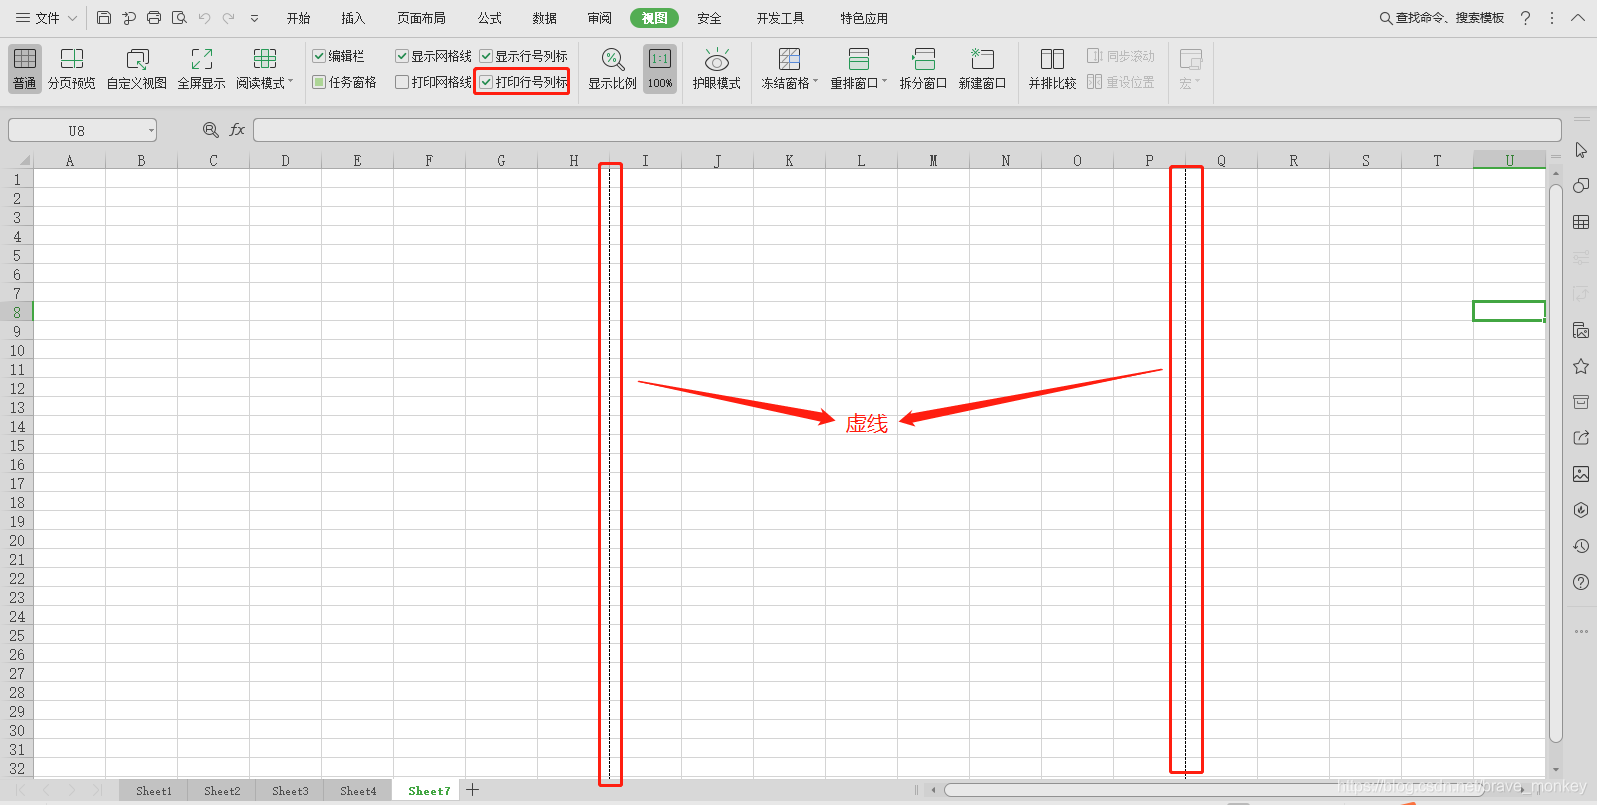The height and width of the screenshot is (805, 1597).
Task: Expand quick access toolbar customize arrow
Action: click(x=254, y=18)
